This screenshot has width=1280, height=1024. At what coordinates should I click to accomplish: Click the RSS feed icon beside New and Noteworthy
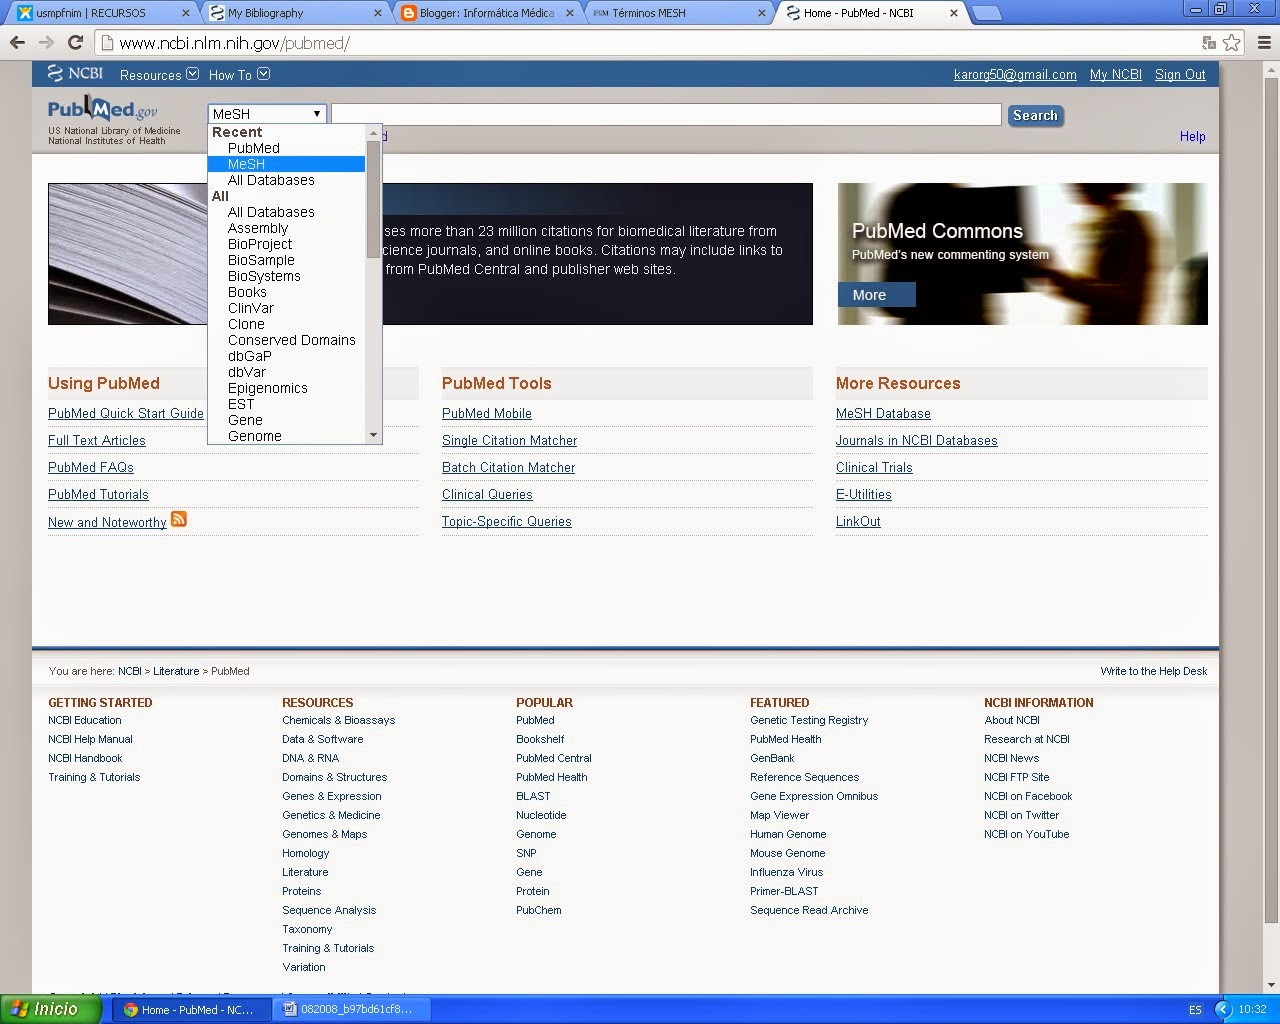point(178,519)
